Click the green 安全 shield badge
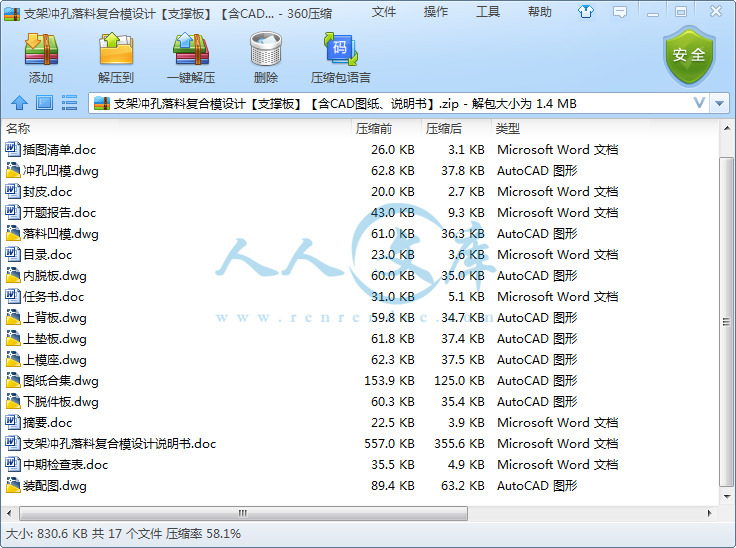Image resolution: width=736 pixels, height=548 pixels. pyautogui.click(x=689, y=55)
